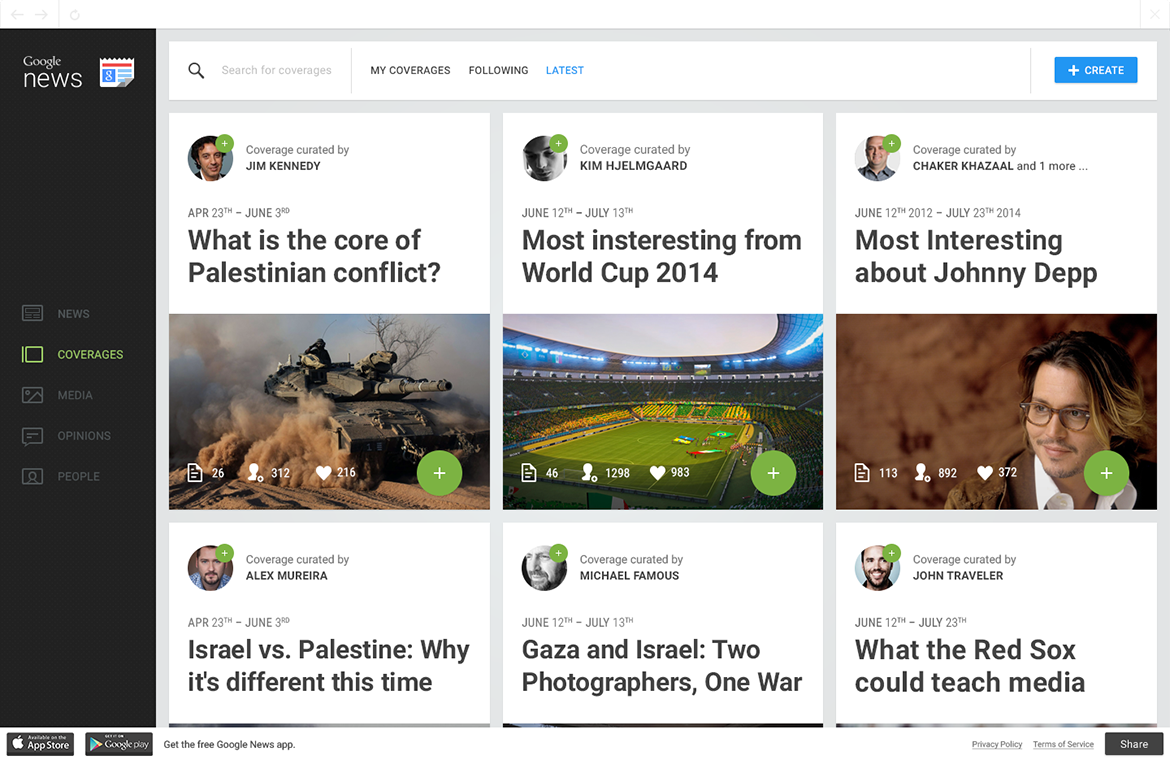Click heart icon showing 983

tap(657, 472)
